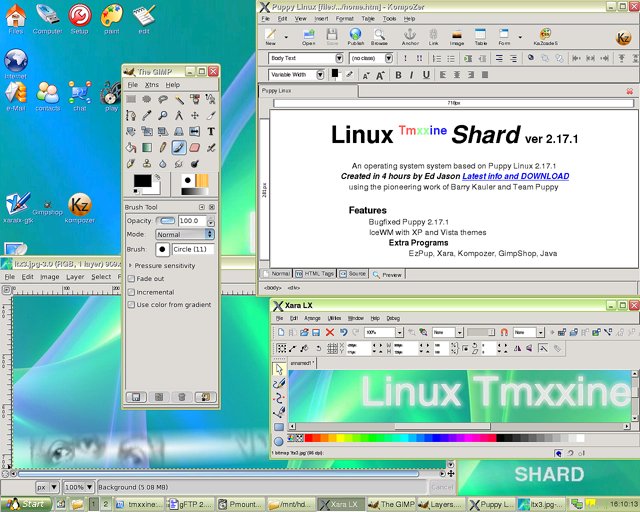Image resolution: width=640 pixels, height=512 pixels.
Task: Click the save tool options button in GIMP
Action: coord(136,397)
